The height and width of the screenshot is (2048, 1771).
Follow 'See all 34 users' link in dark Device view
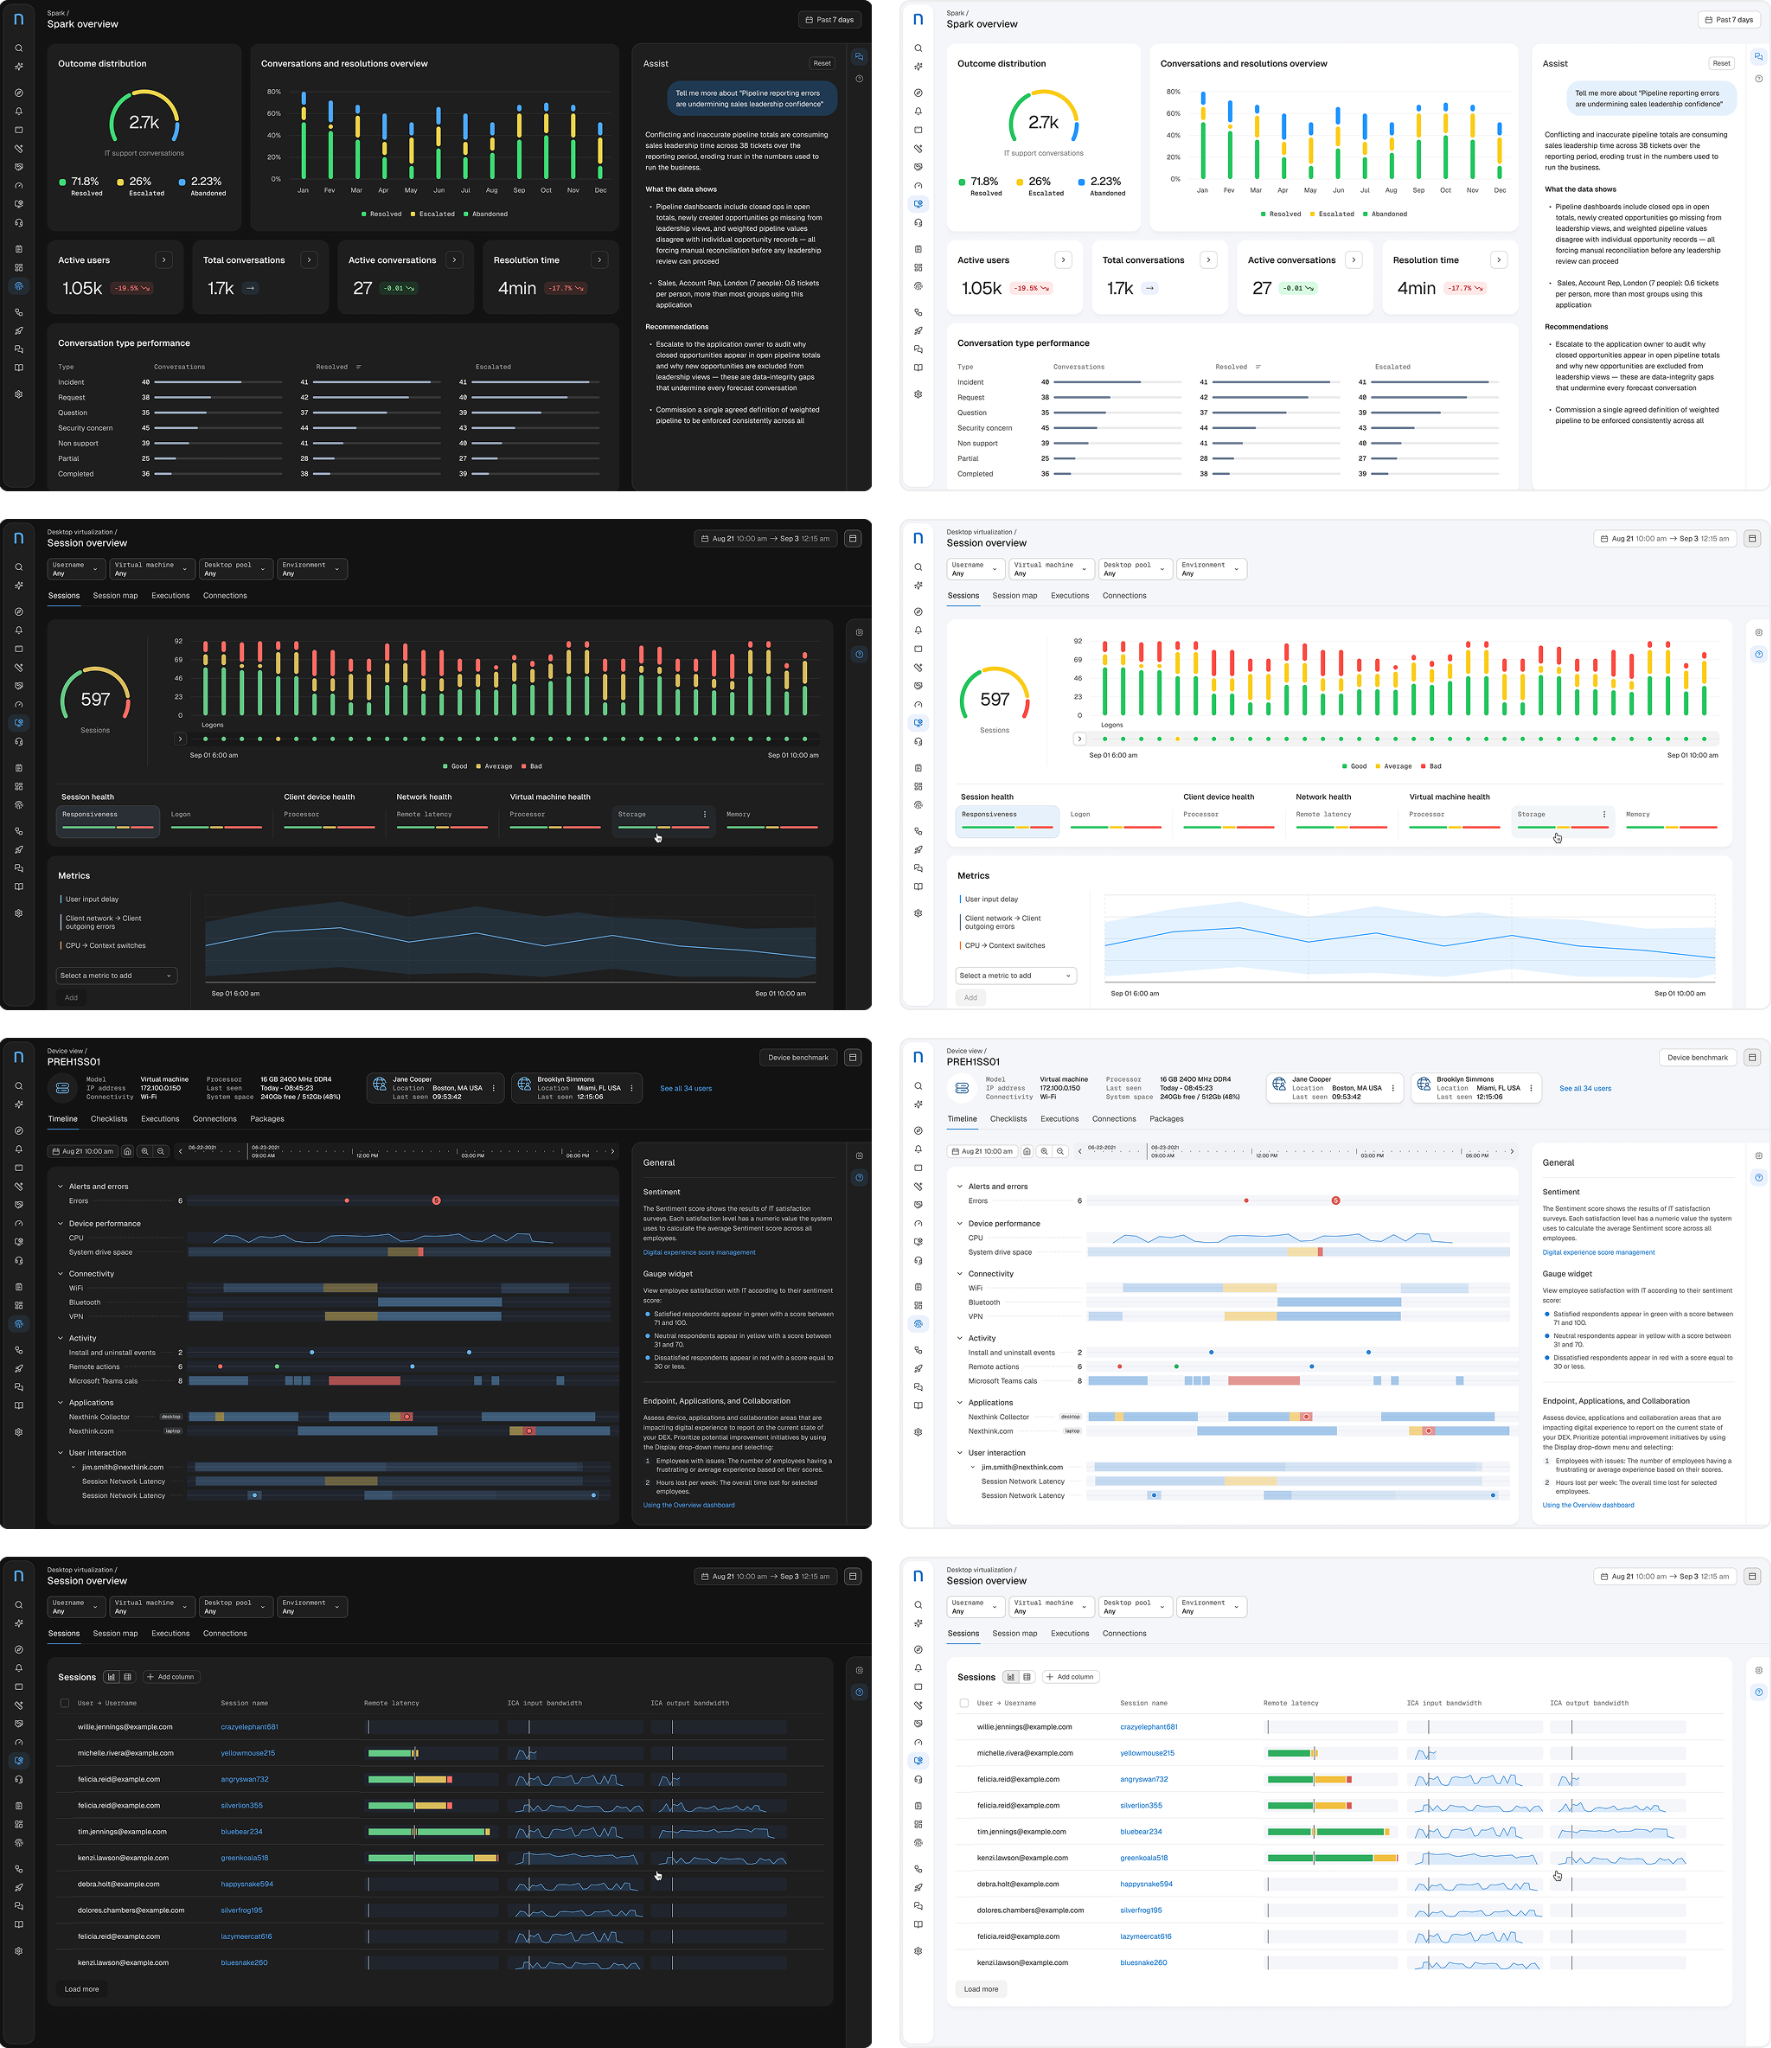[686, 1088]
